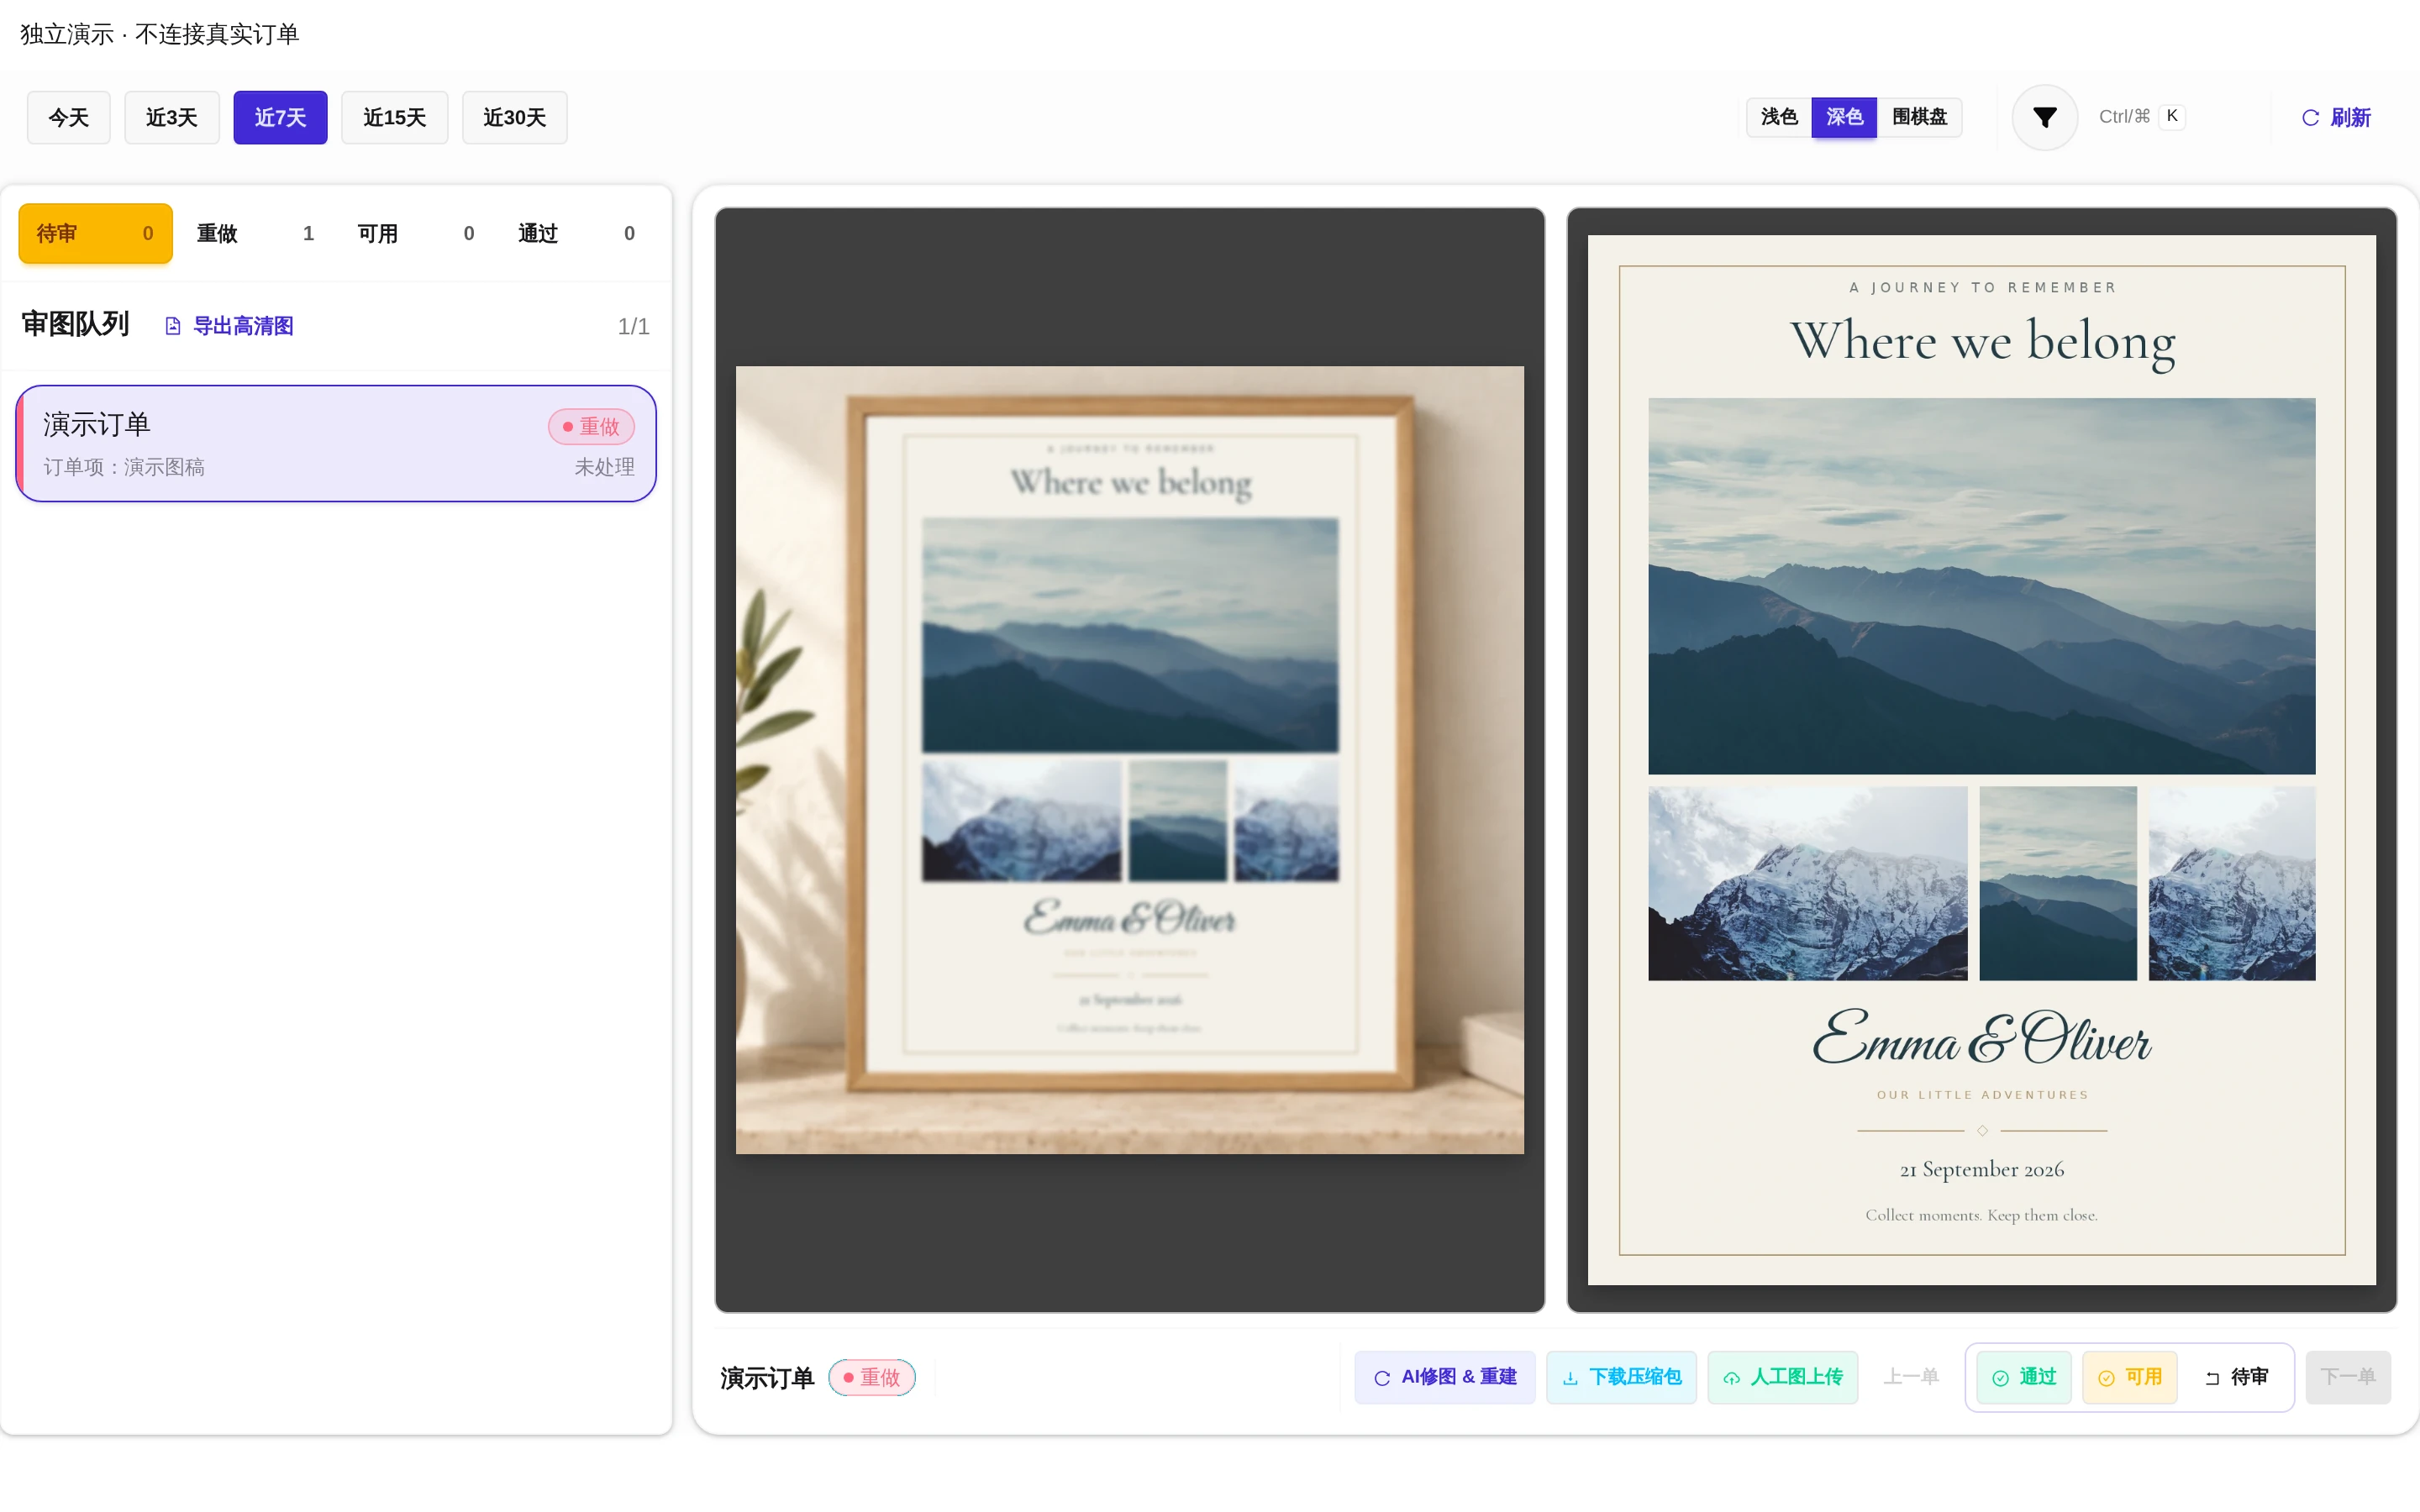Click the 上一单 button
Viewport: 2420px width, 1512px height.
(1911, 1377)
